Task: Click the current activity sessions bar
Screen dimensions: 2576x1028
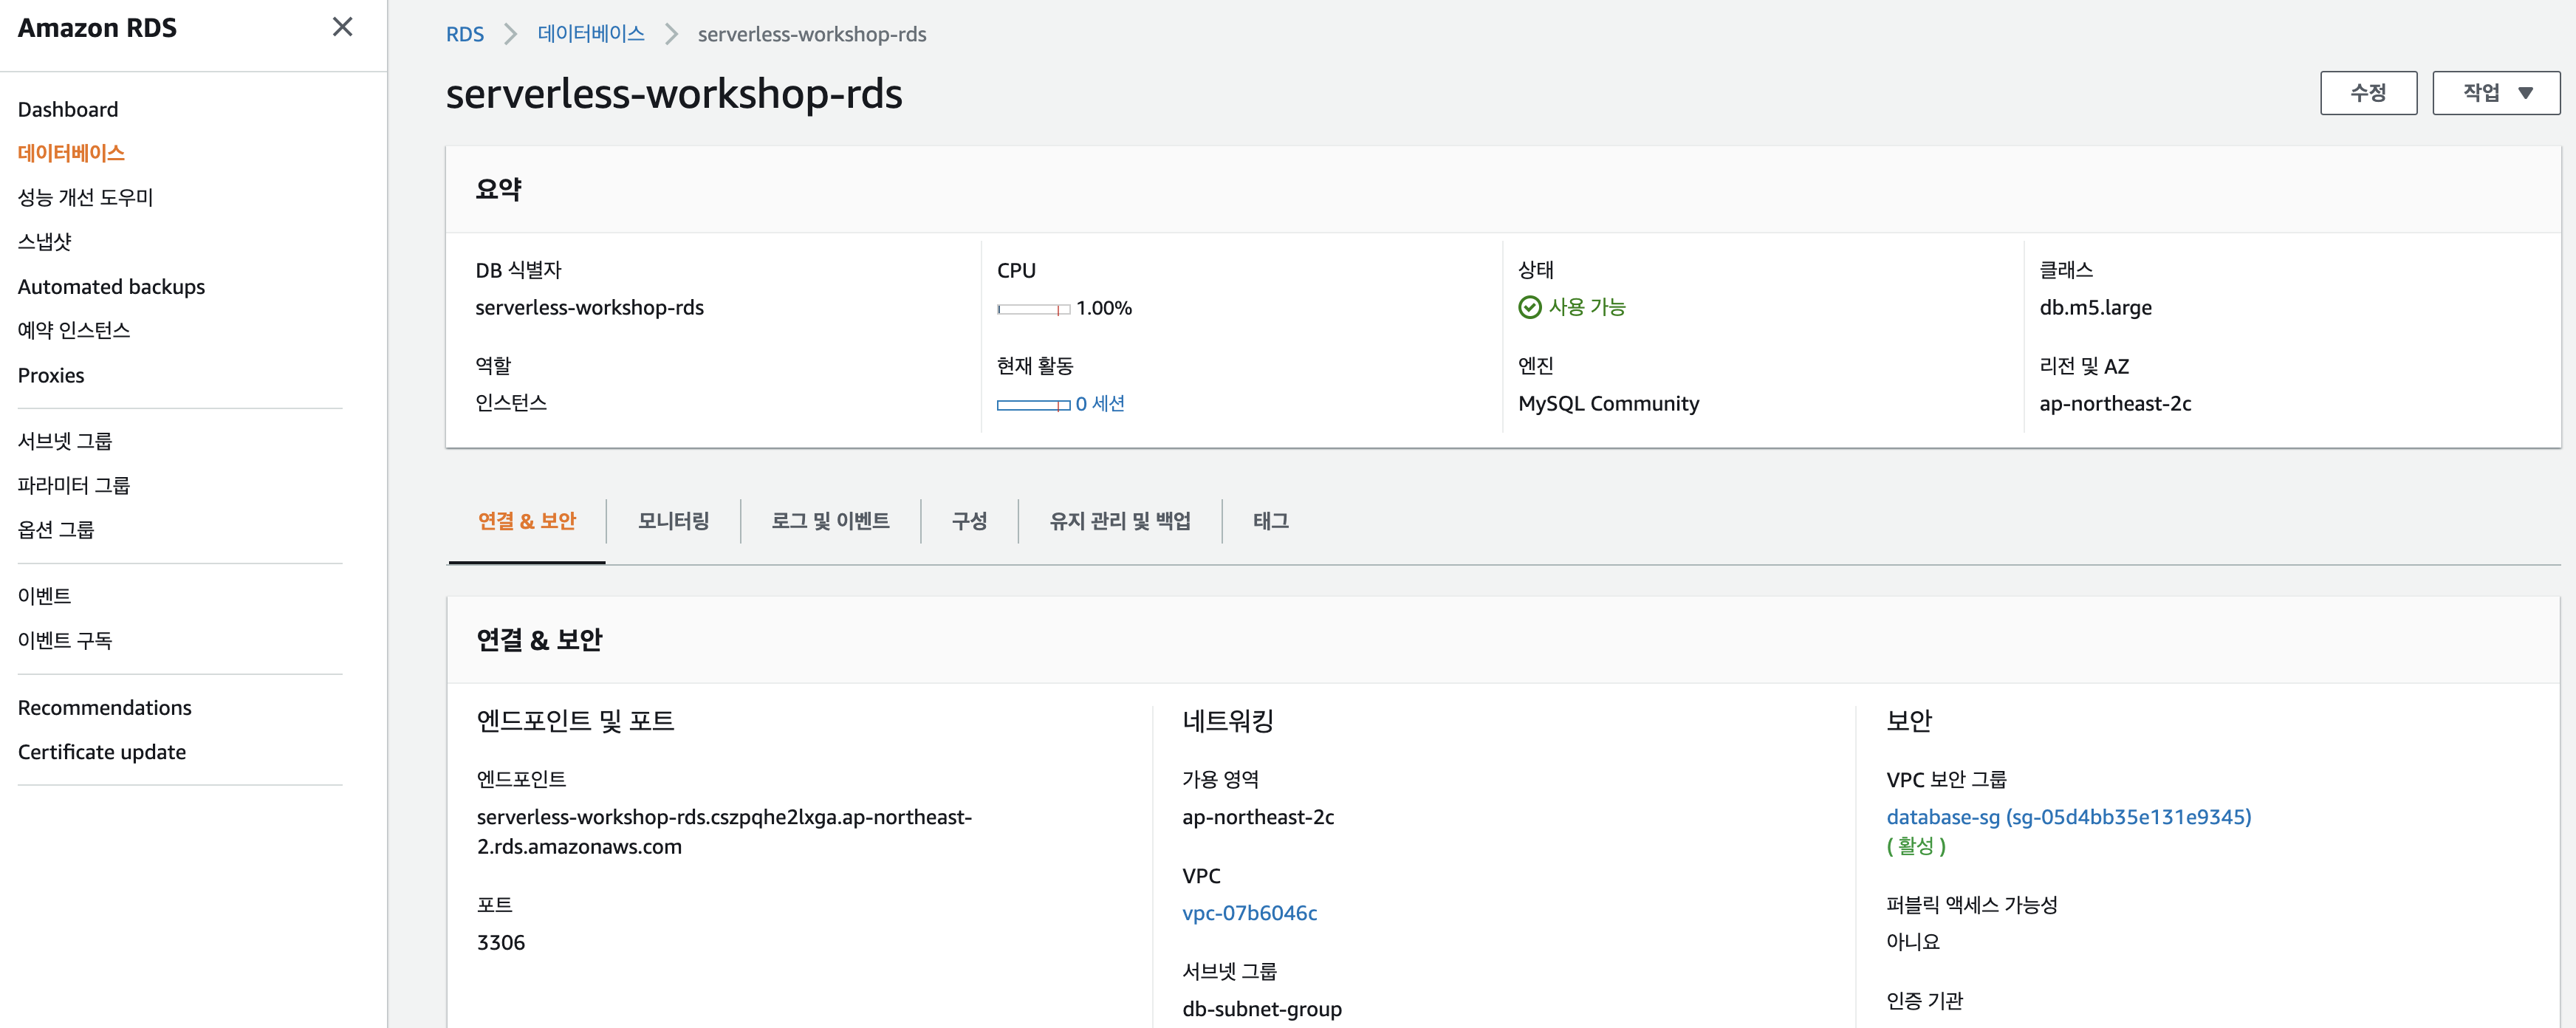Action: click(1033, 405)
